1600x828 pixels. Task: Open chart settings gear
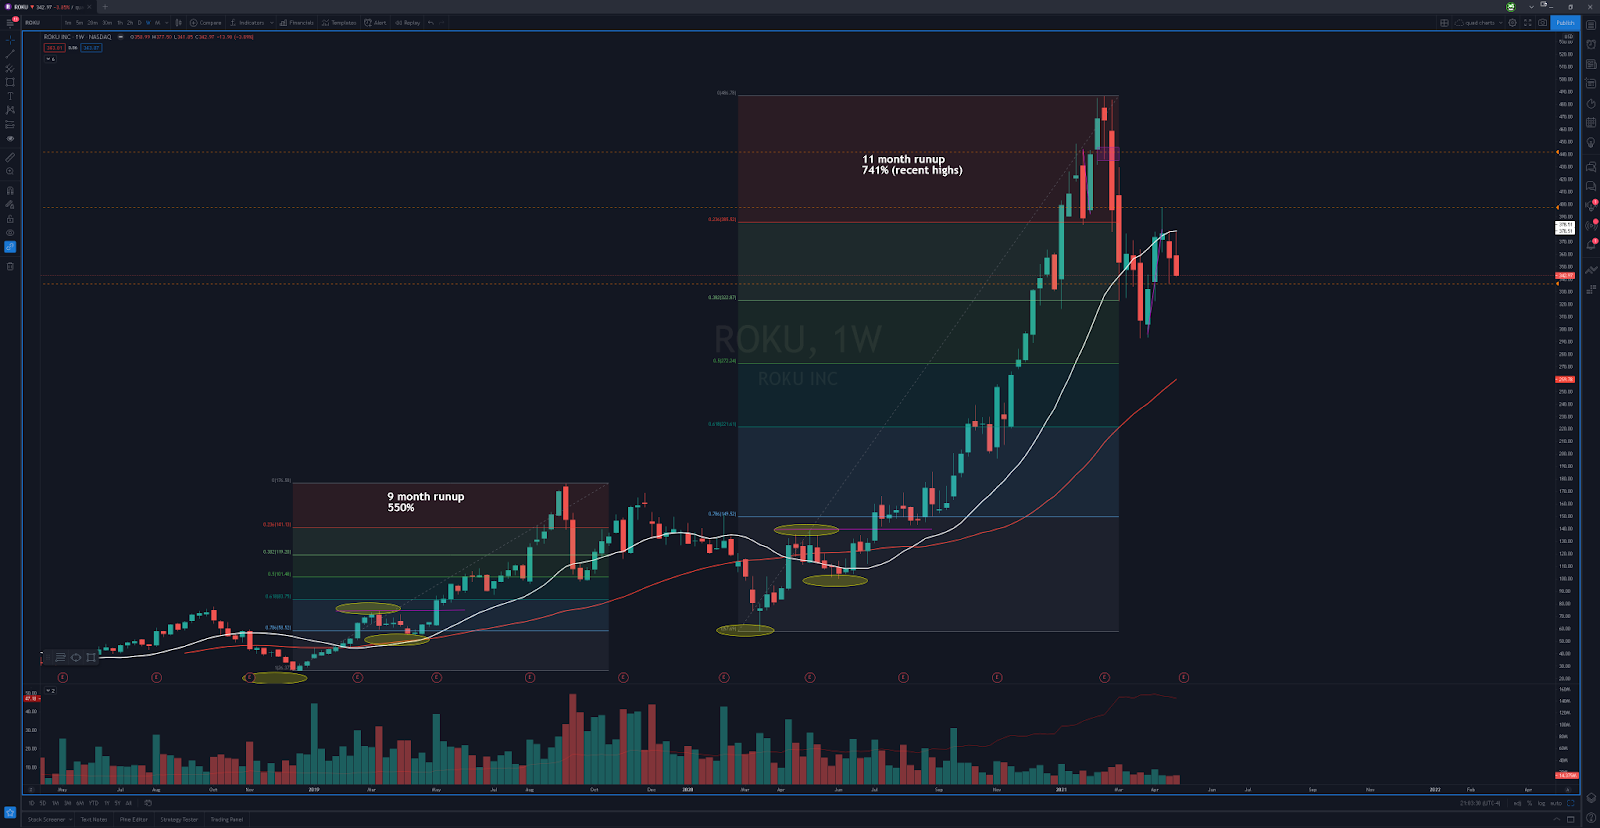point(1512,23)
